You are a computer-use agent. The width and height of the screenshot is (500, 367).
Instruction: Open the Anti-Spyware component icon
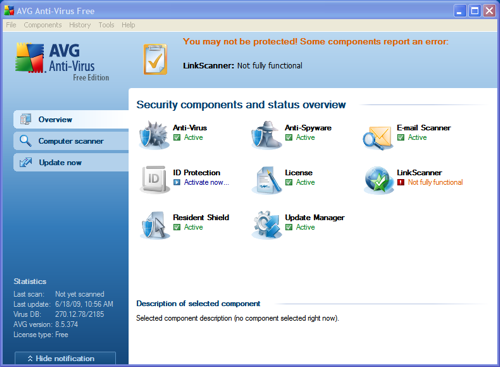coord(266,135)
